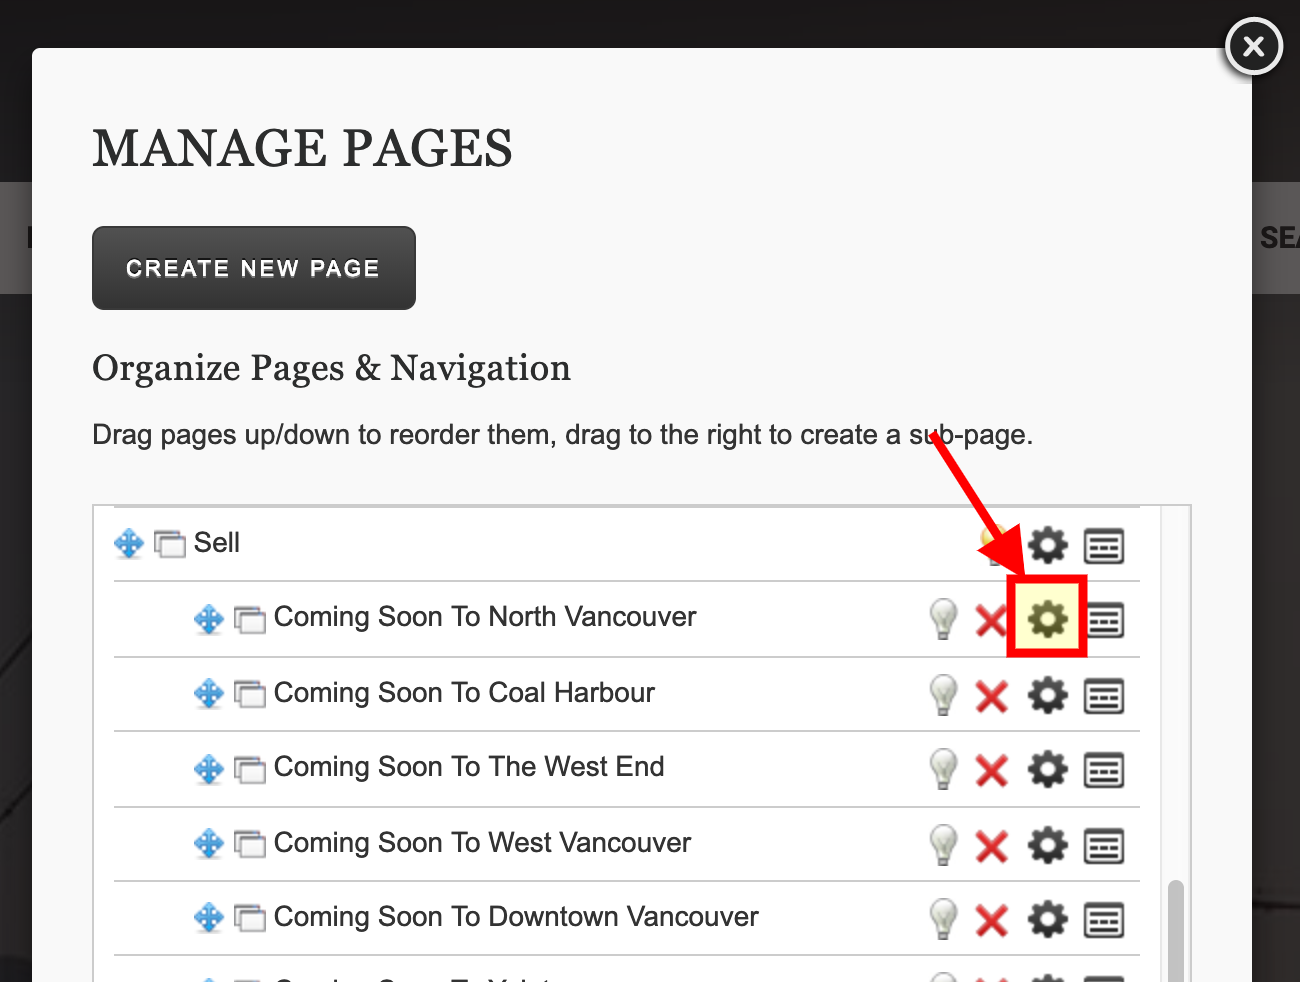Toggle lightbulb visibility for Coming Soon To The West End
Image resolution: width=1300 pixels, height=982 pixels.
point(943,769)
